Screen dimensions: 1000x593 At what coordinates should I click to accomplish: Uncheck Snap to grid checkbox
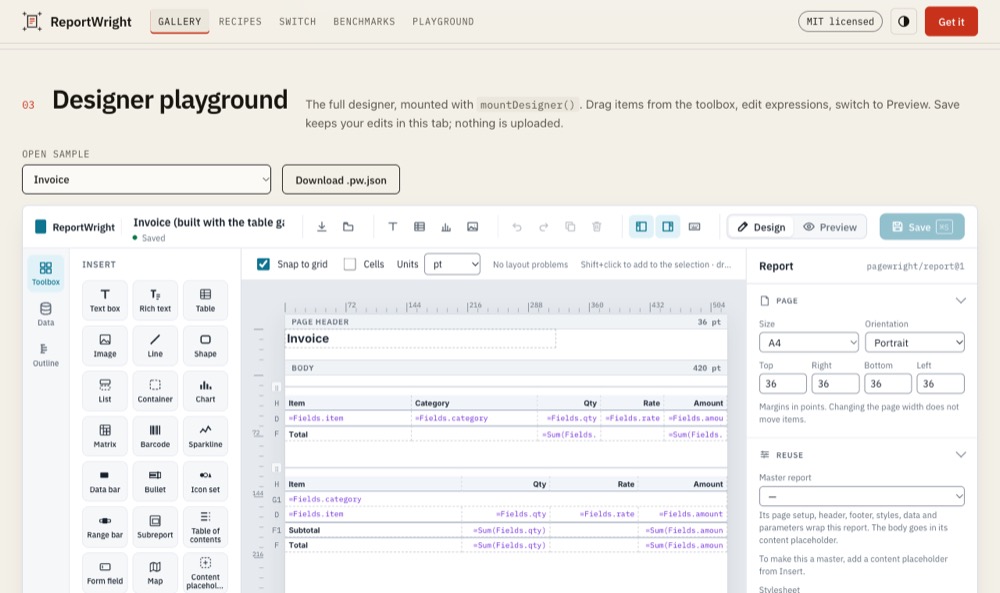263,264
